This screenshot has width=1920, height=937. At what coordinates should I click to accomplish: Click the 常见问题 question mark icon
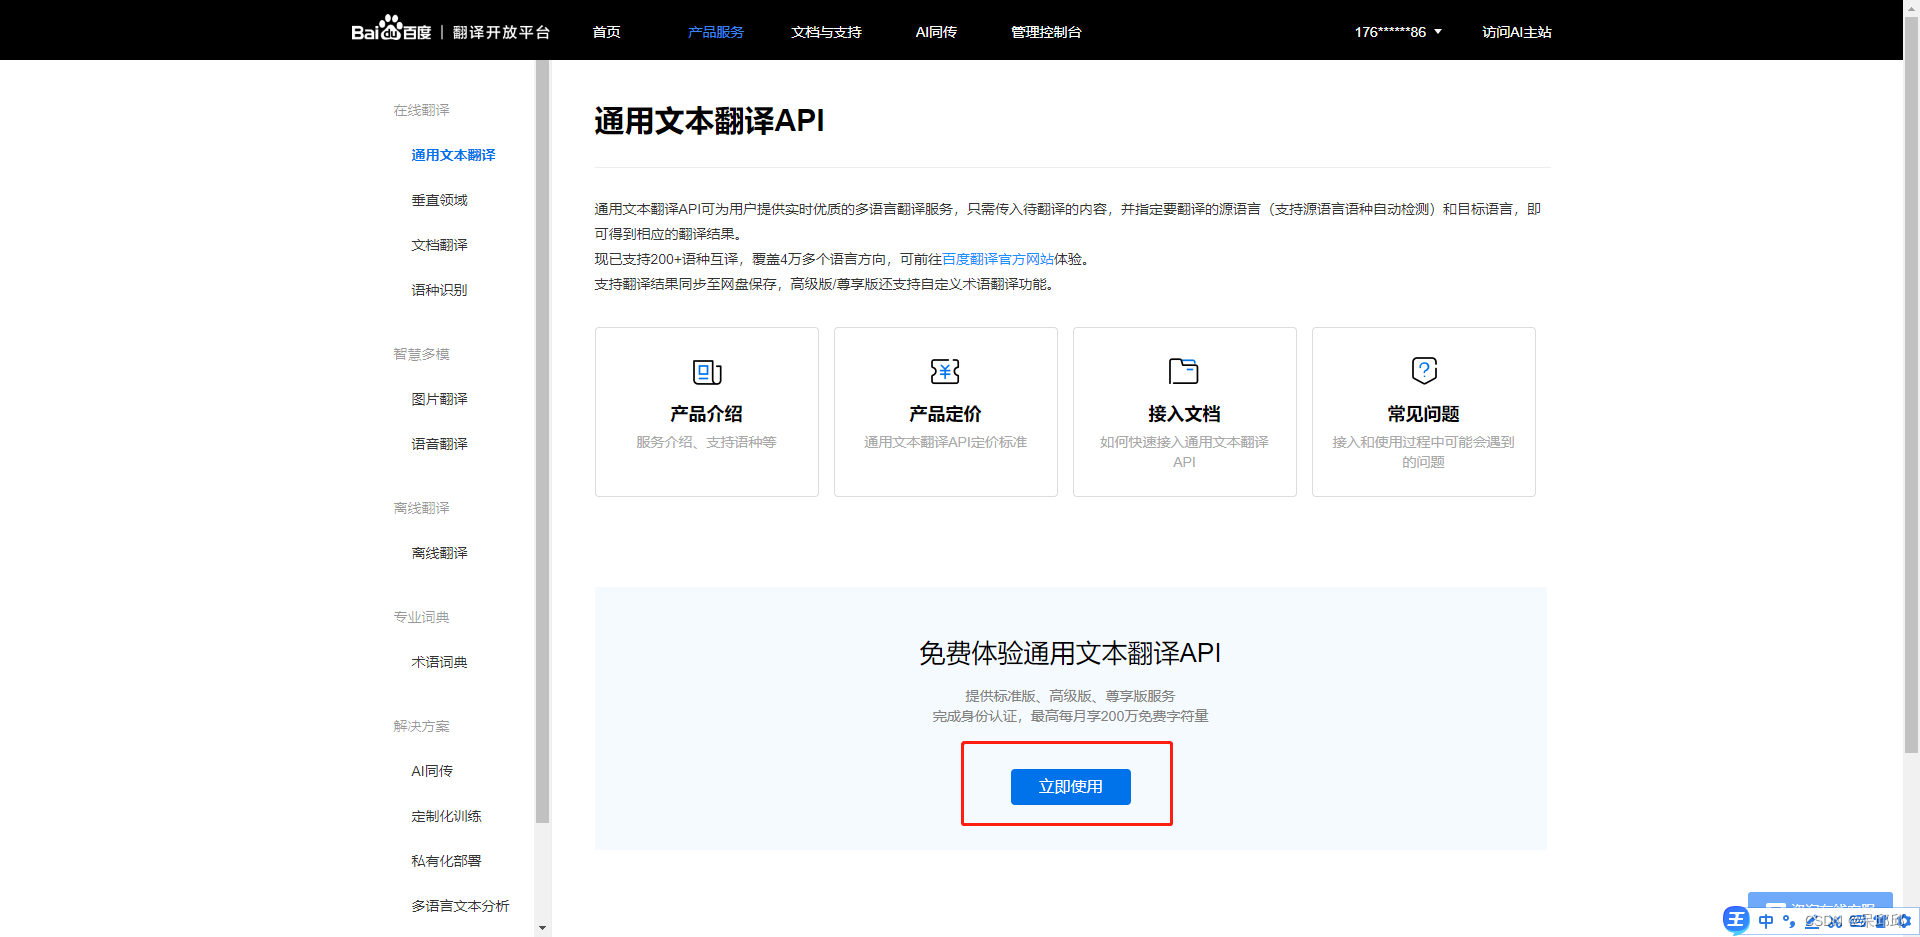click(x=1424, y=370)
